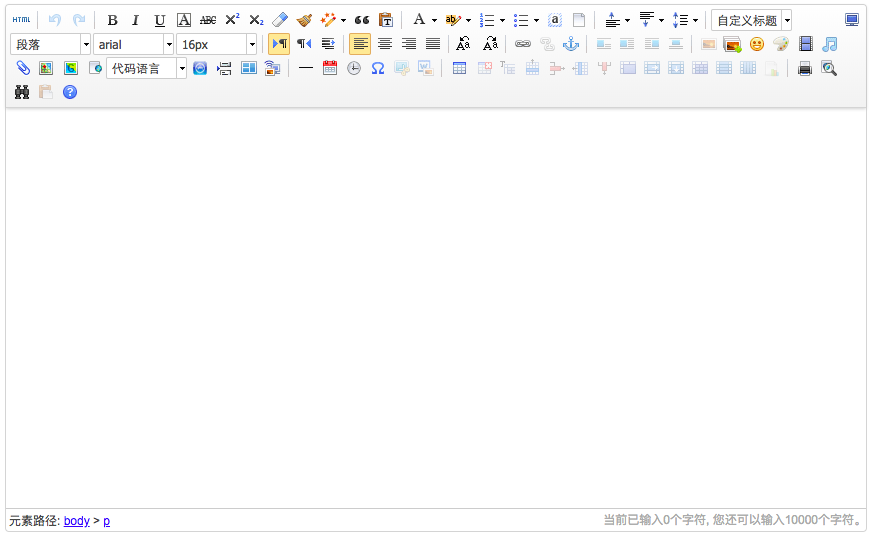873x537 pixels.
Task: Click the select all icon
Action: (555, 20)
